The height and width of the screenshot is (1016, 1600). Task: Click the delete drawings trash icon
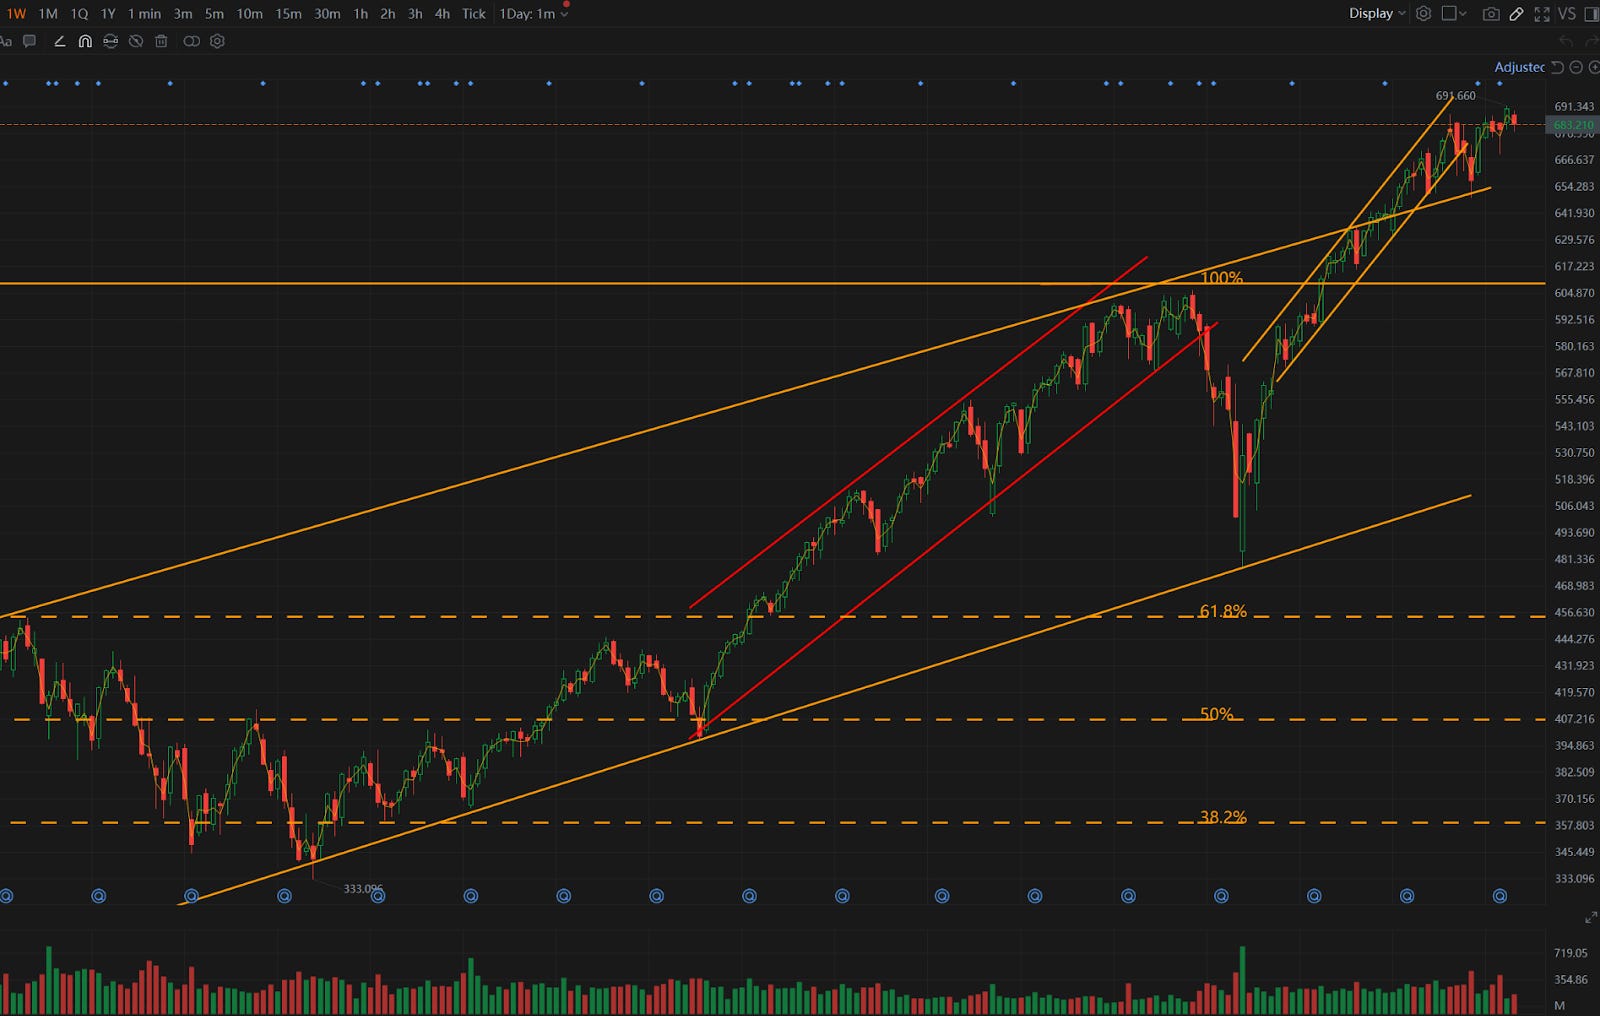[161, 42]
